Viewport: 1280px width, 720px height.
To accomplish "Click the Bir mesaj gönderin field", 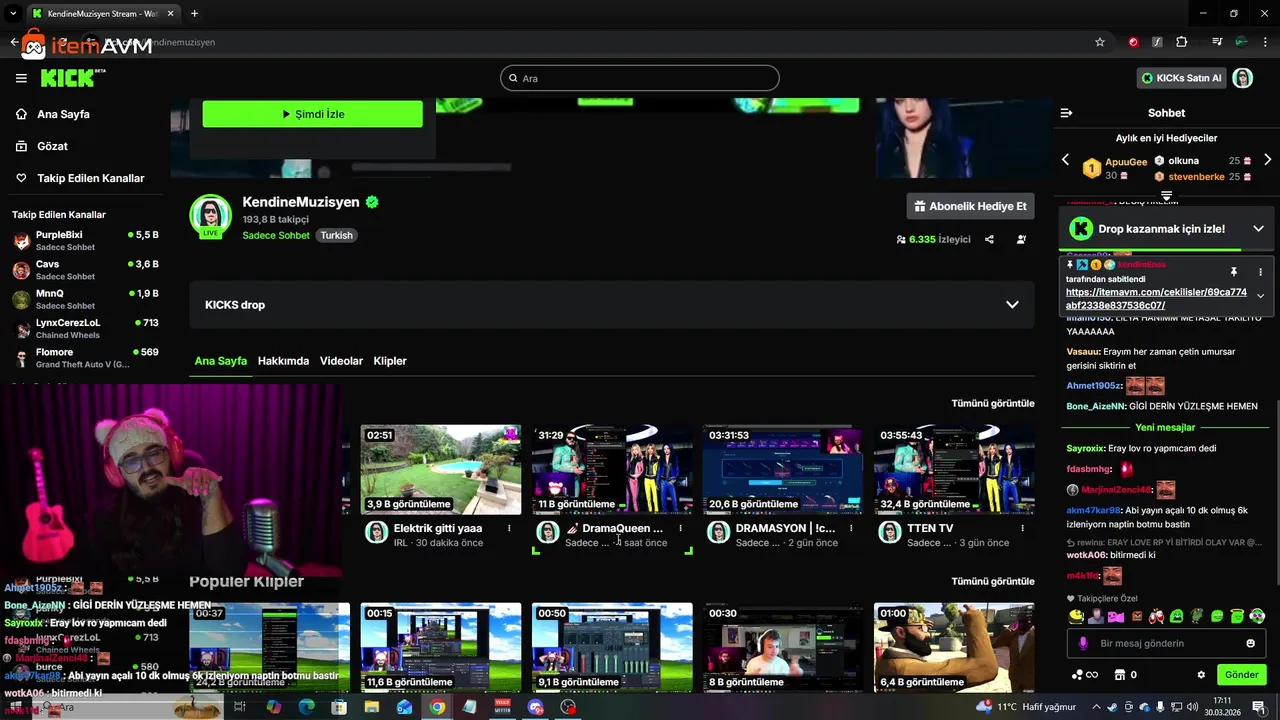I will pos(1166,643).
